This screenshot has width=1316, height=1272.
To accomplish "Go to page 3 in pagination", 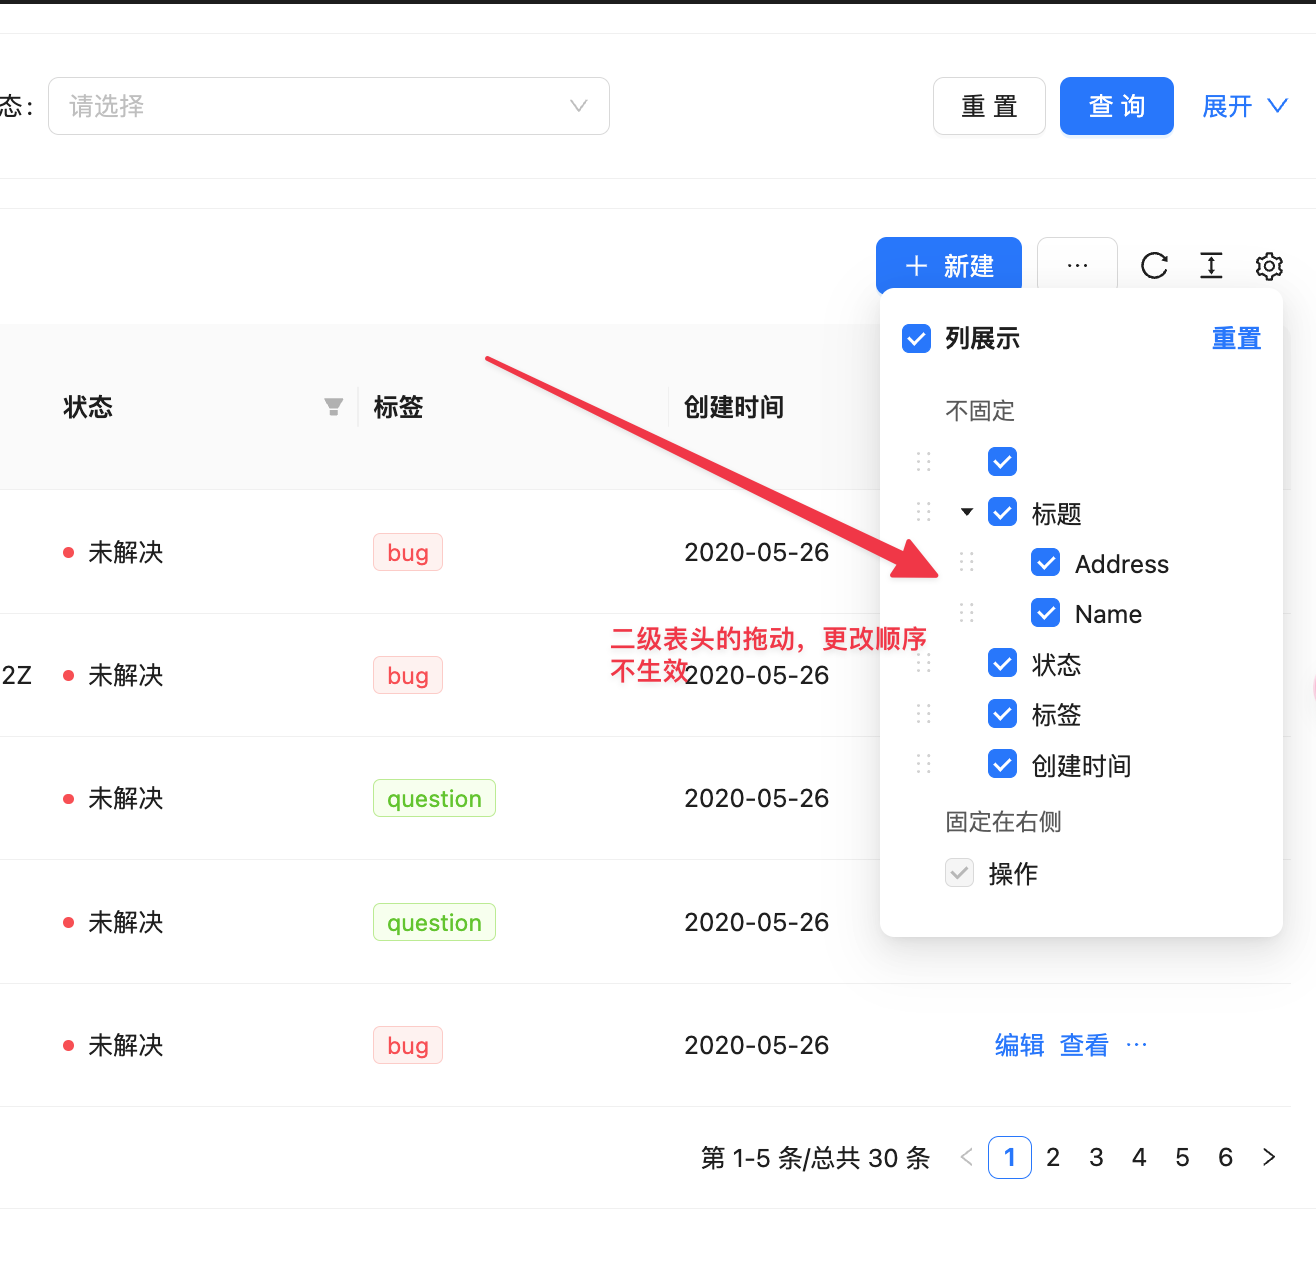I will point(1095,1157).
